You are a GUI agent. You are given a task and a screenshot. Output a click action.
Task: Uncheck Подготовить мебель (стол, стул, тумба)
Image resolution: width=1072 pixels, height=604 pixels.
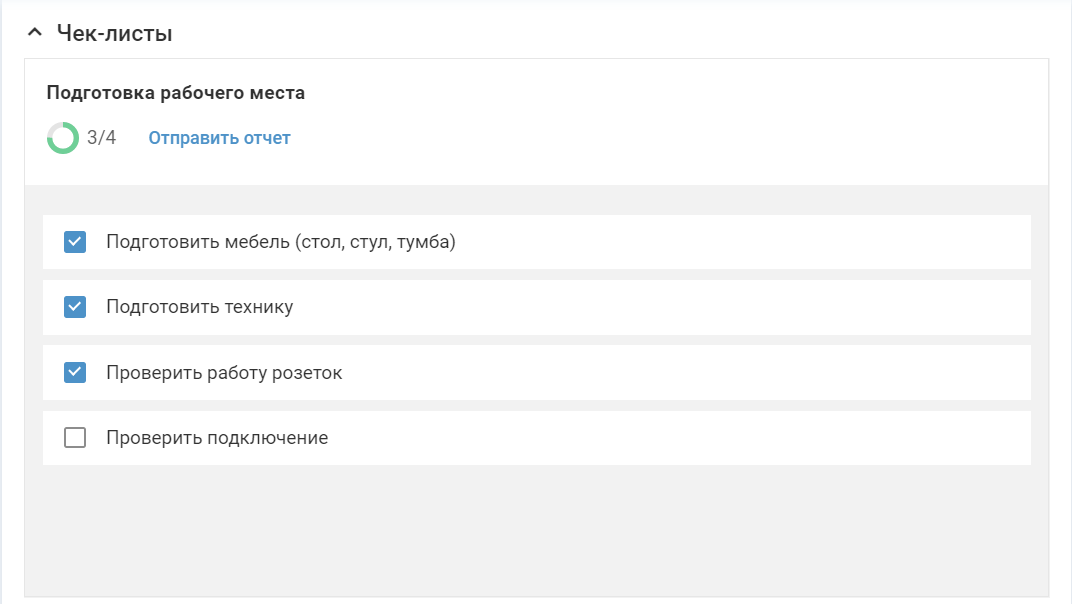click(x=75, y=242)
